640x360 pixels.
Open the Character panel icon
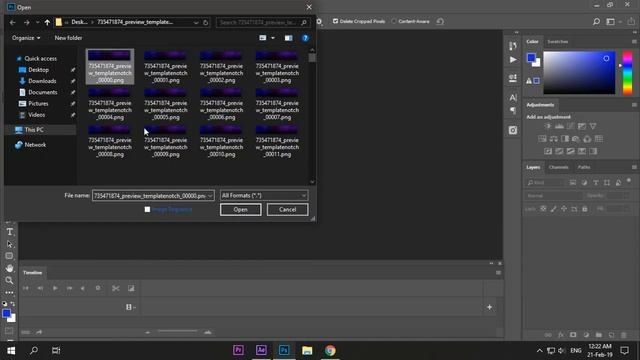(513, 98)
